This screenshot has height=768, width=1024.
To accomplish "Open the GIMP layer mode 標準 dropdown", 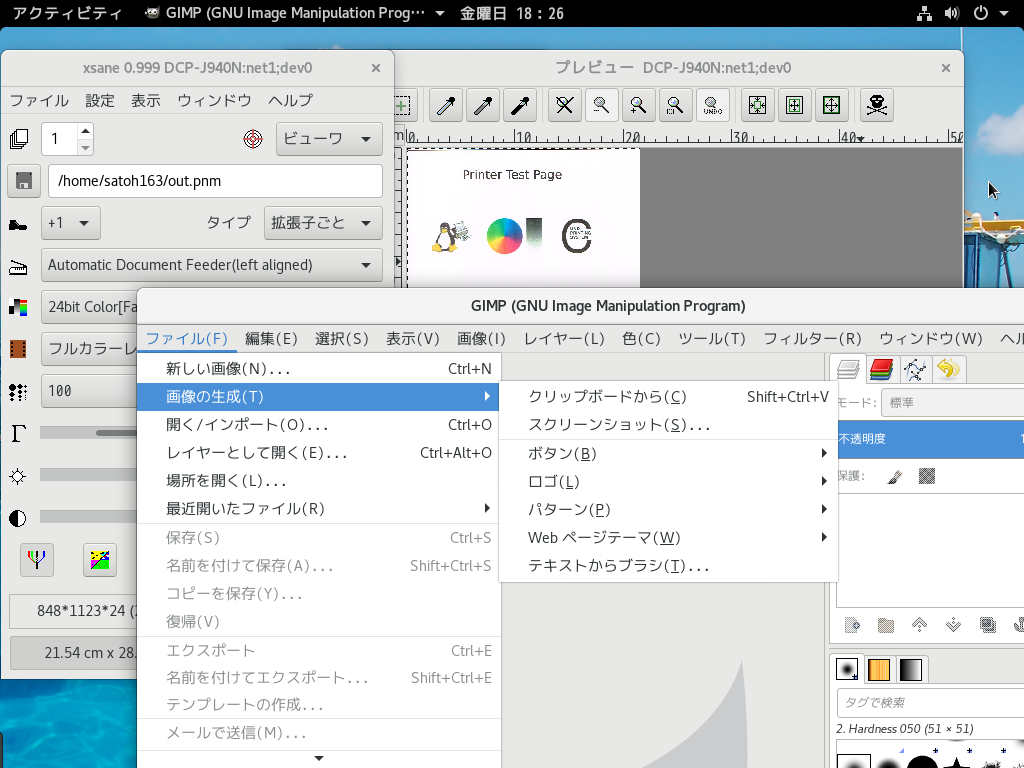I will point(953,403).
